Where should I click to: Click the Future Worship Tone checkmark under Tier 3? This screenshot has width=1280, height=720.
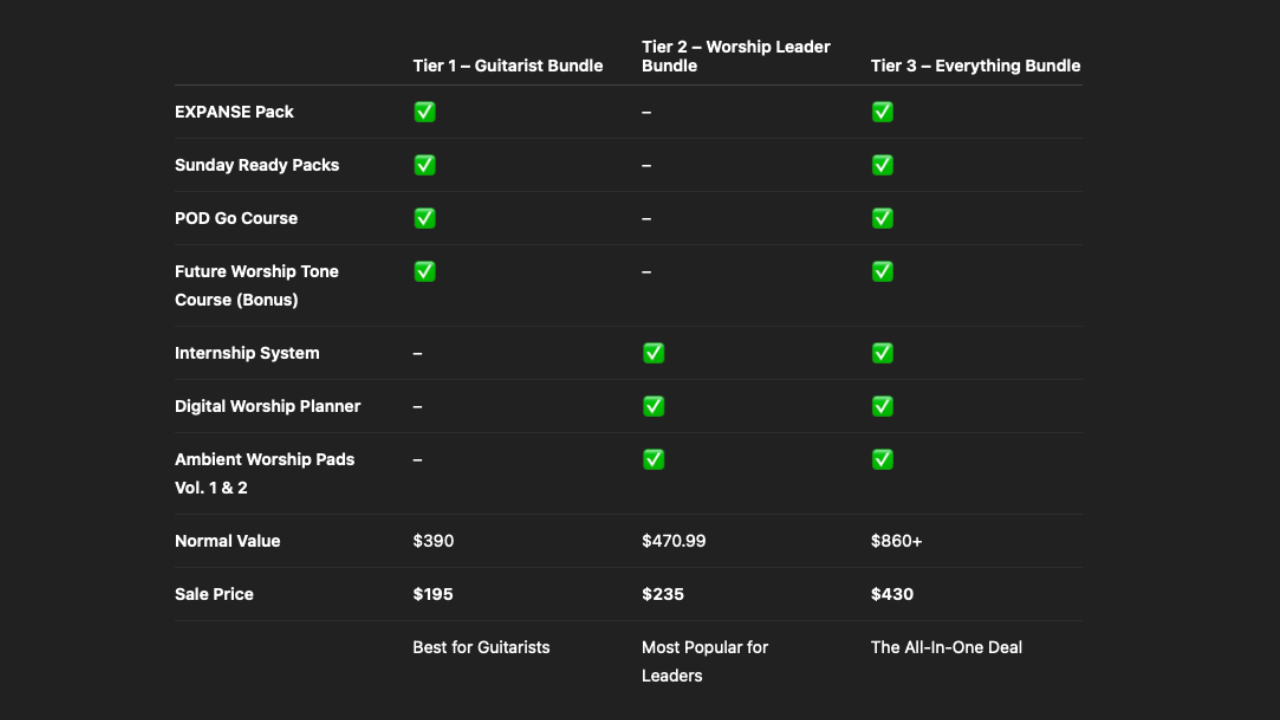click(x=882, y=271)
